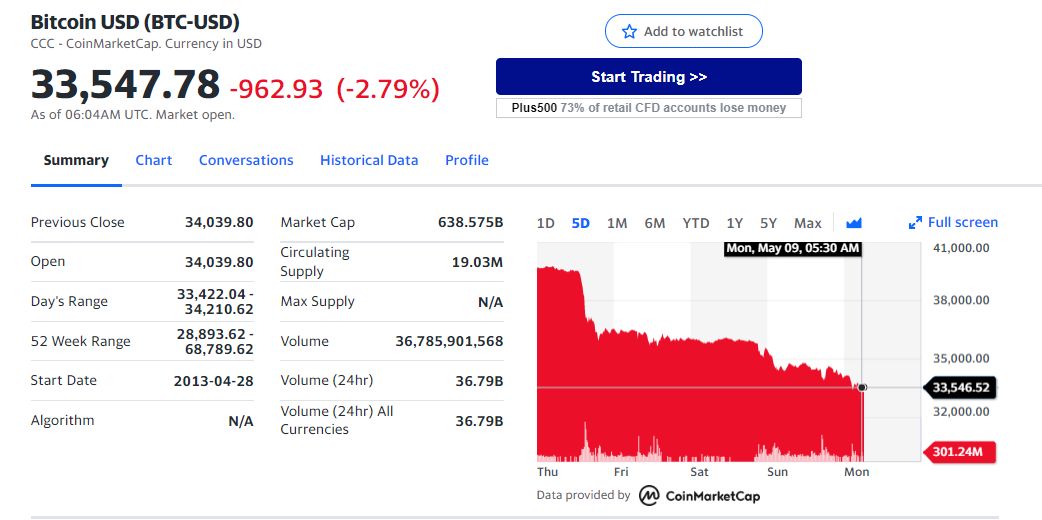The image size is (1042, 520).
Task: Click the Plus500 CFD disclaimer banner
Action: [x=649, y=108]
